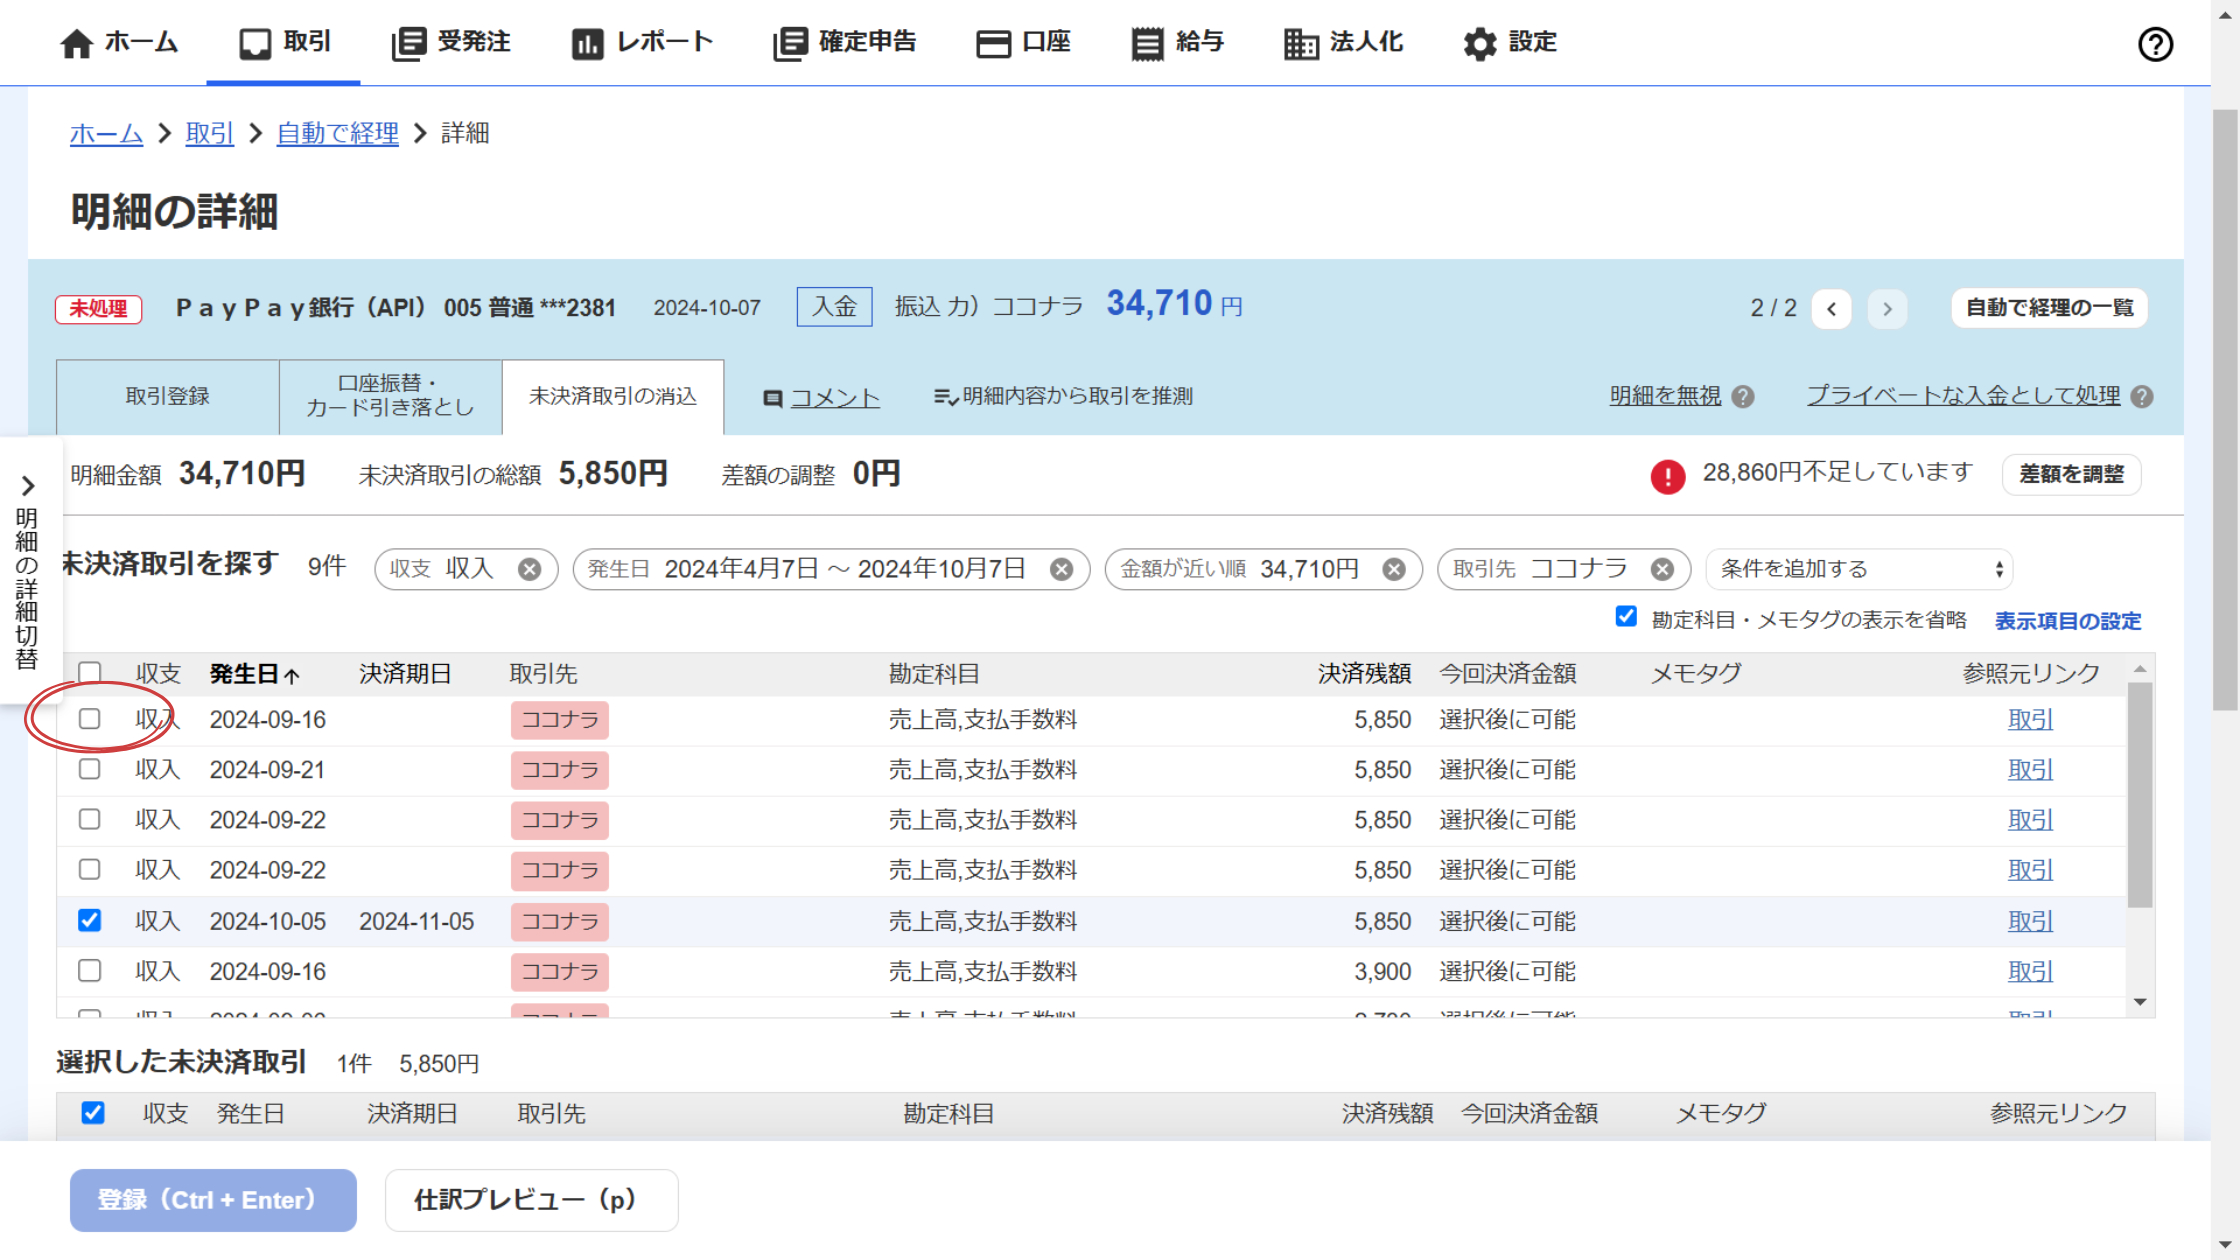
Task: Click the help question mark icon
Action: coord(2155,44)
